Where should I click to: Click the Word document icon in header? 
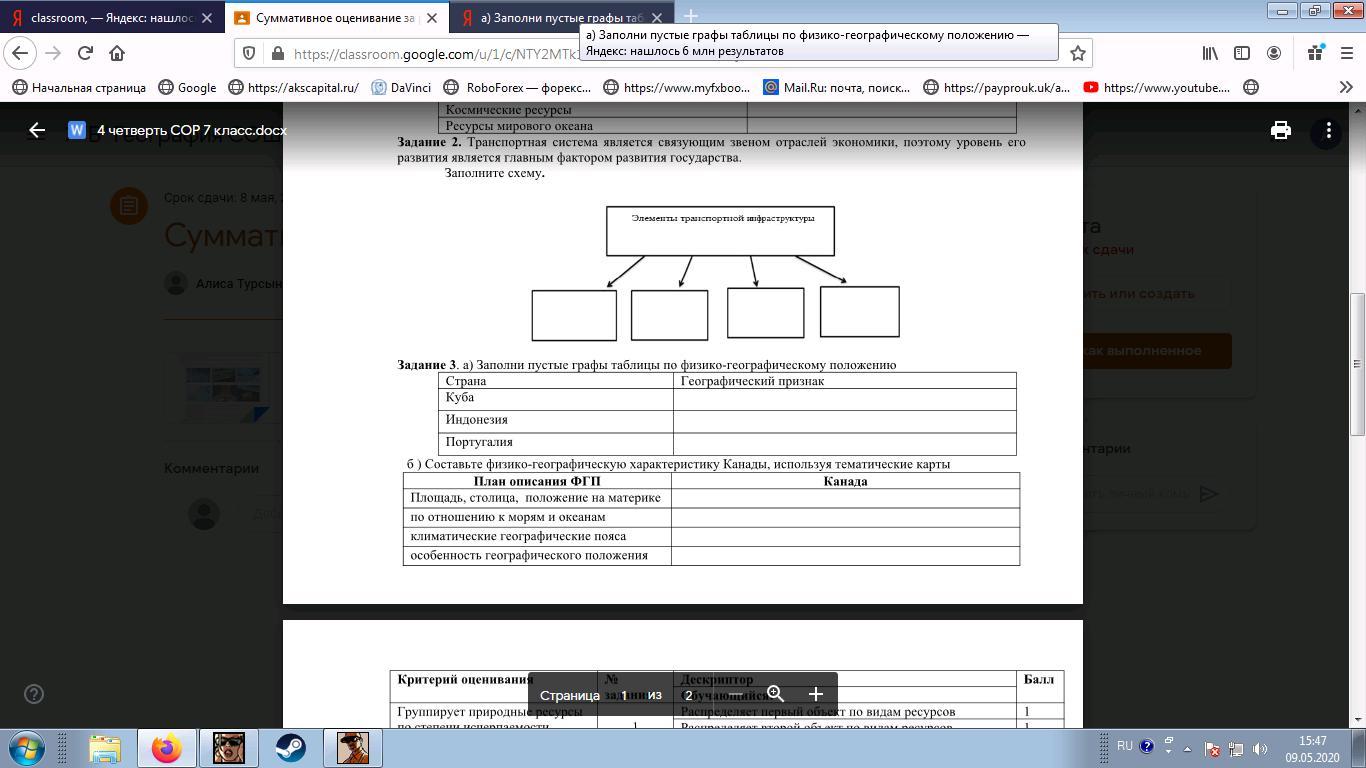77,130
